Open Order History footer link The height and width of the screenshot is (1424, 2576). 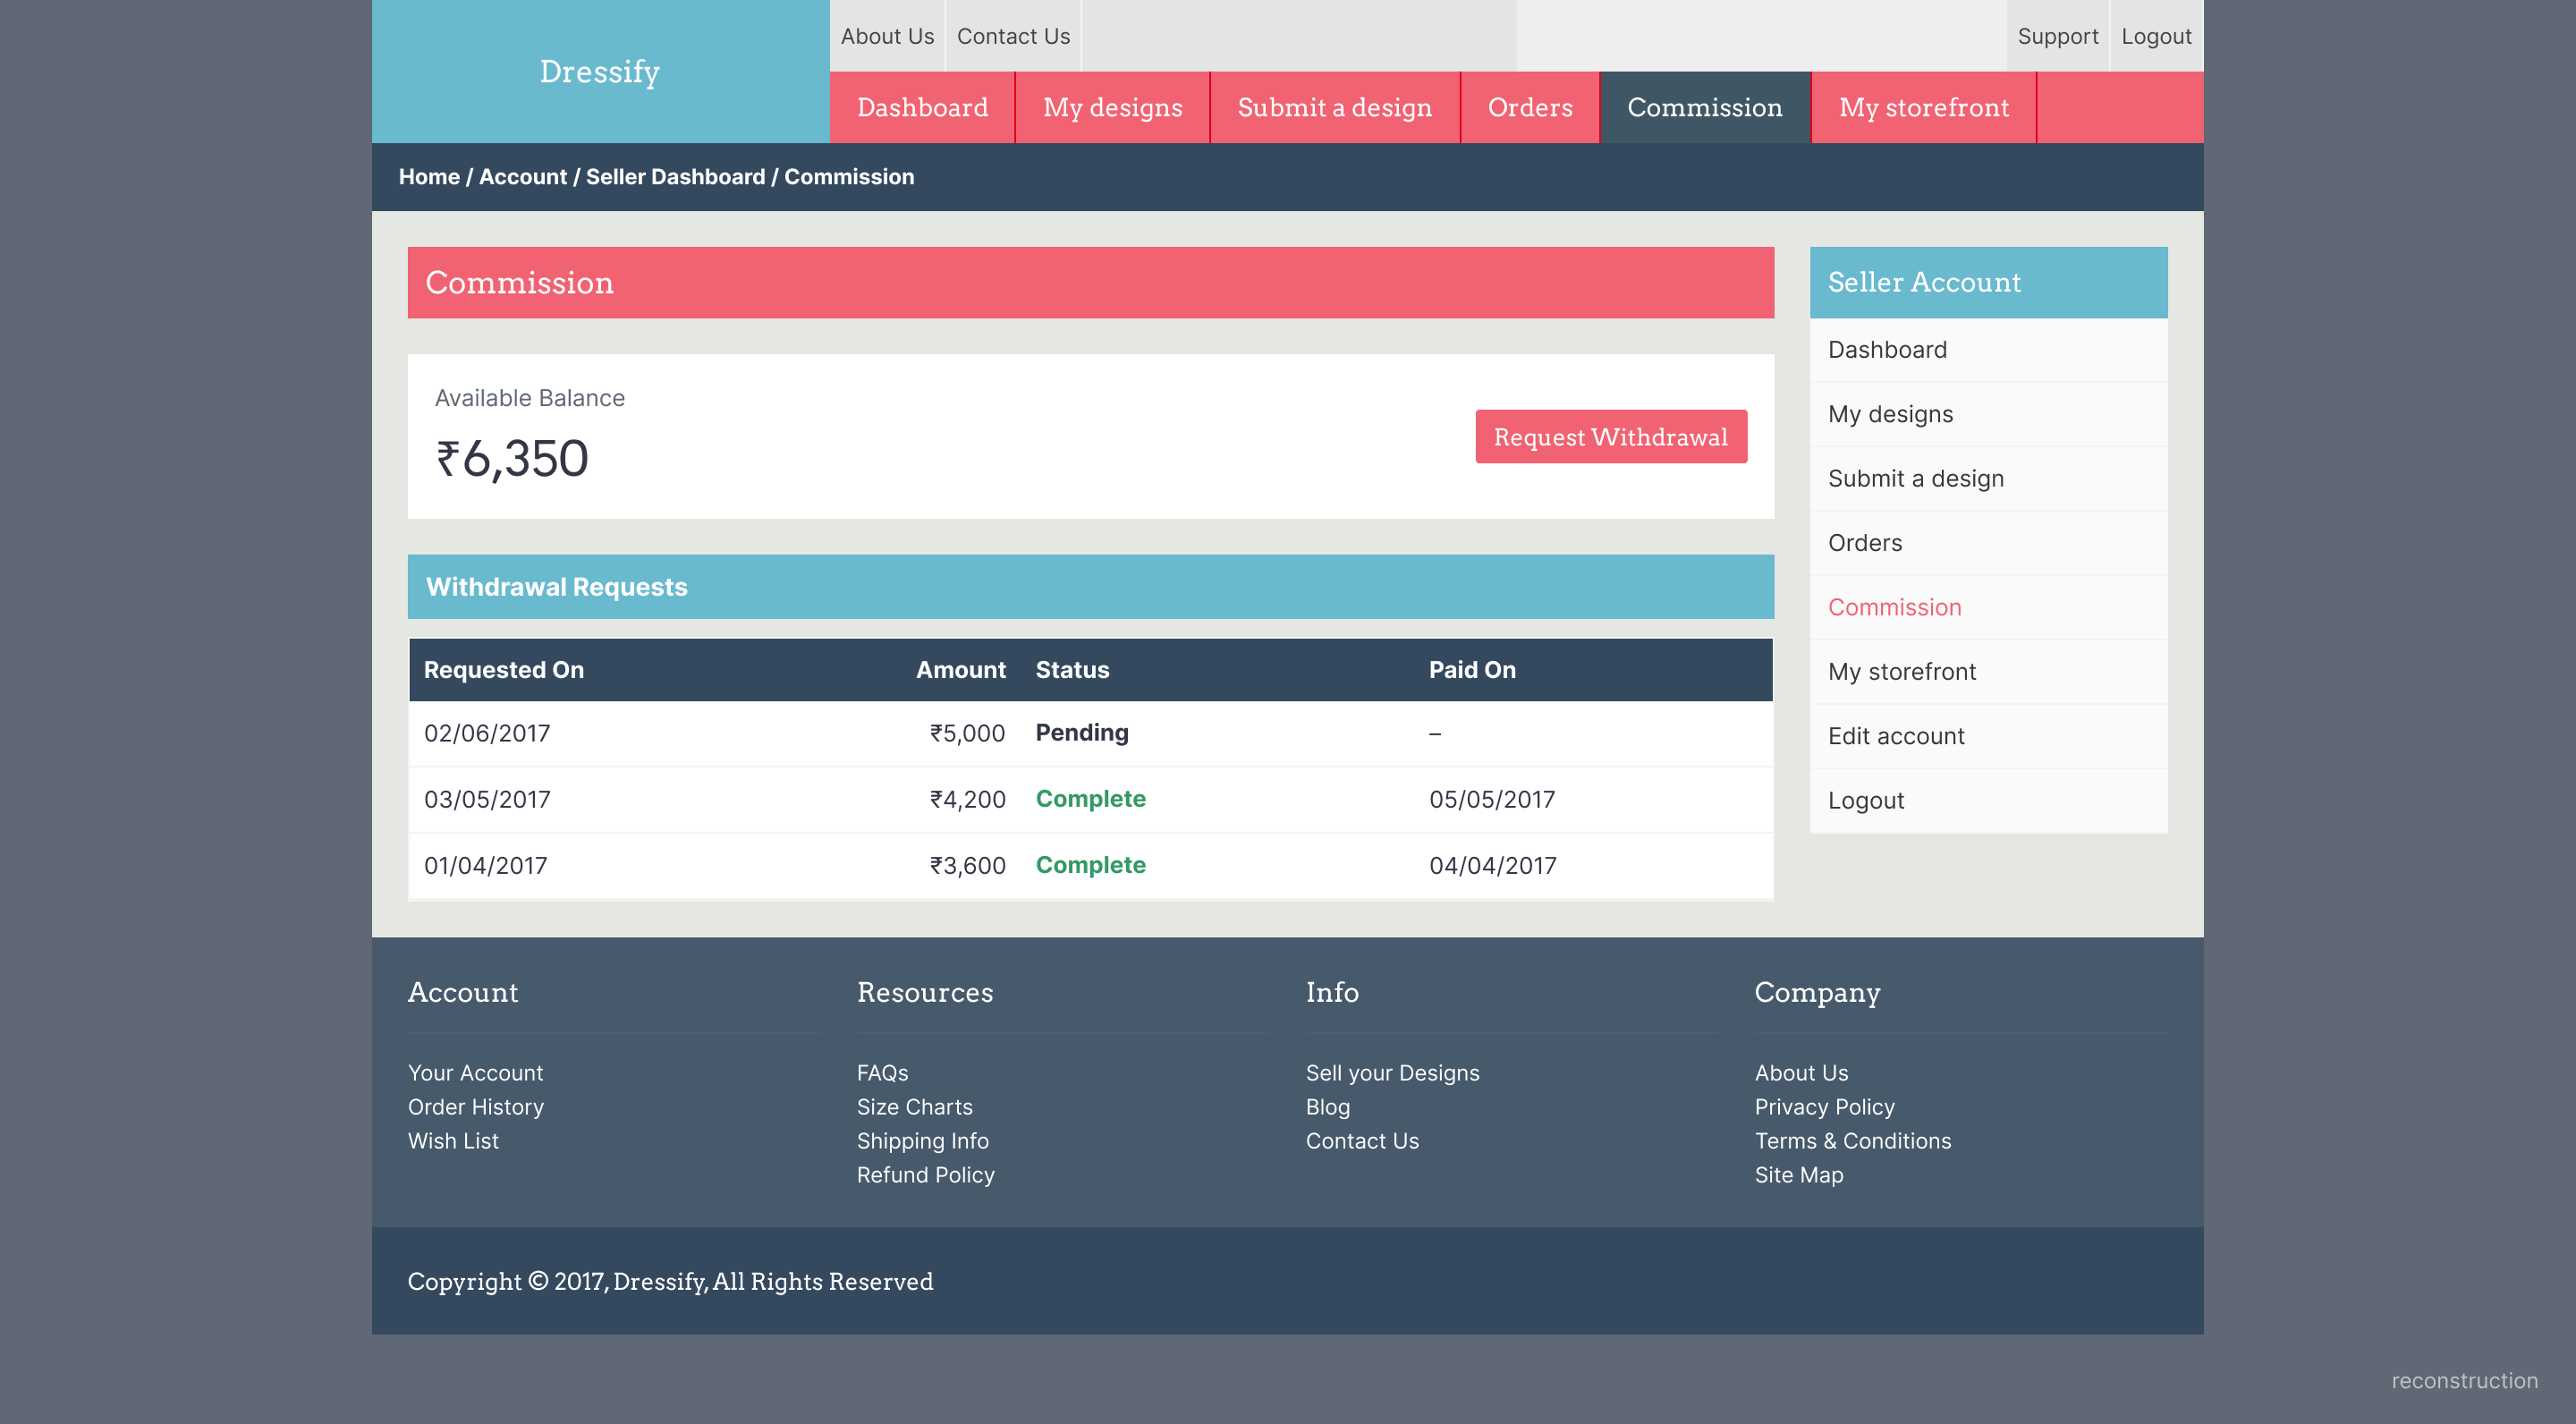475,1107
